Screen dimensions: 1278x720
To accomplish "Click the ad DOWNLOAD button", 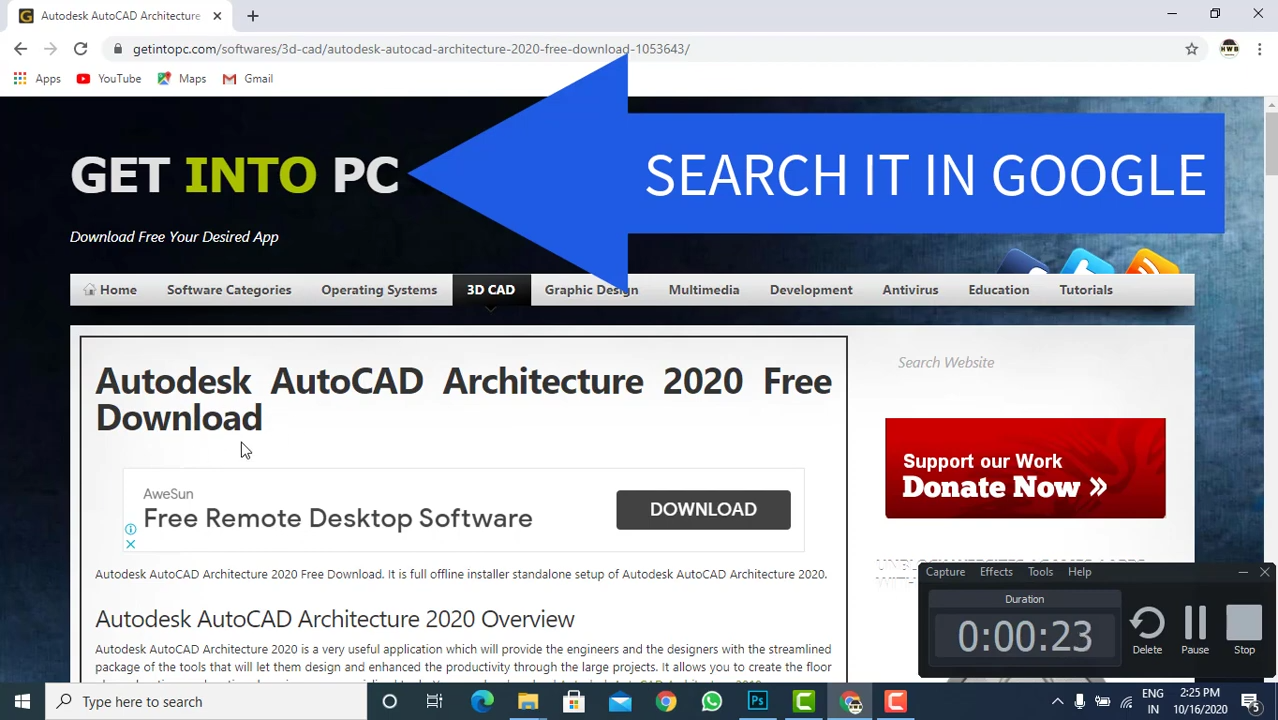I will pos(703,509).
